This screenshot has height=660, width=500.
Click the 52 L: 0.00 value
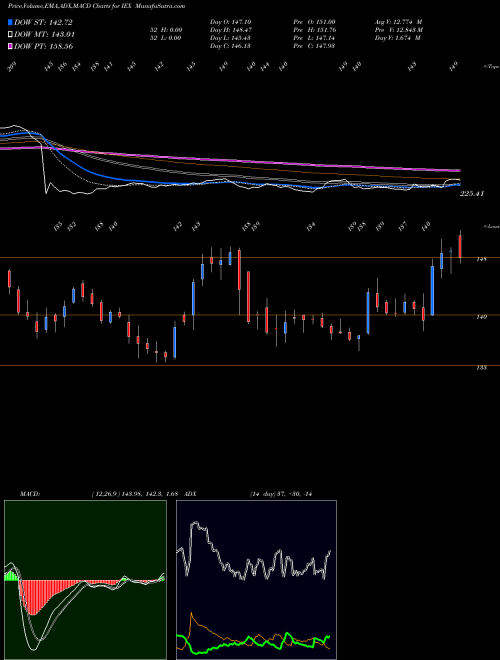tap(165, 38)
